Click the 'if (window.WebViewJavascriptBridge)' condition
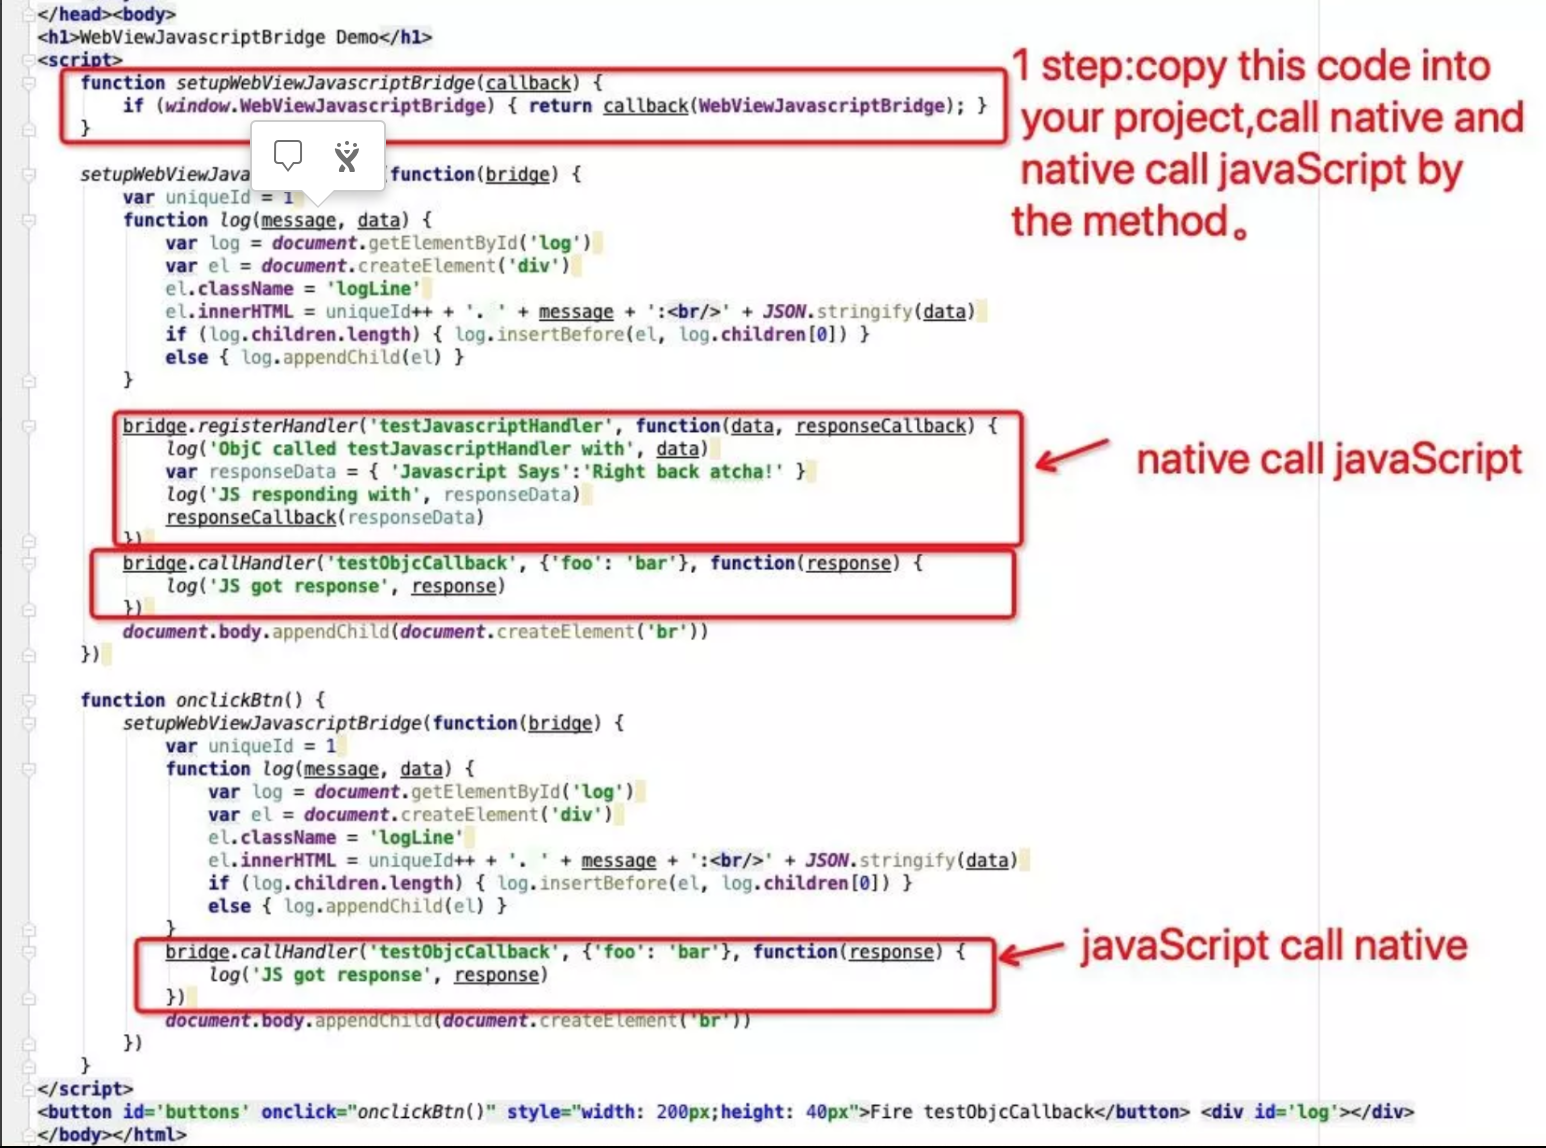The image size is (1546, 1148). (309, 106)
